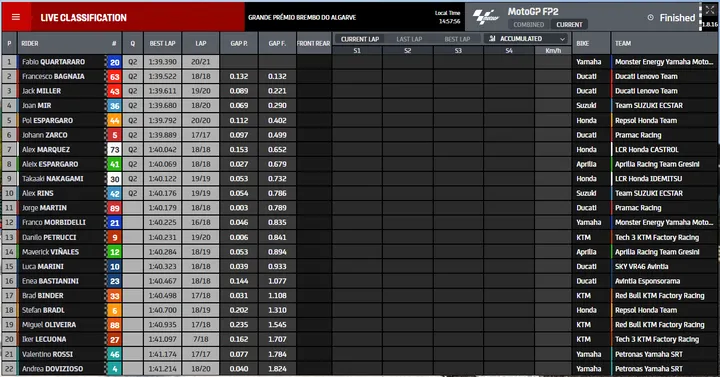The height and width of the screenshot is (377, 720).
Task: Select rider Aleix ESPARGARO
Action: pos(50,164)
